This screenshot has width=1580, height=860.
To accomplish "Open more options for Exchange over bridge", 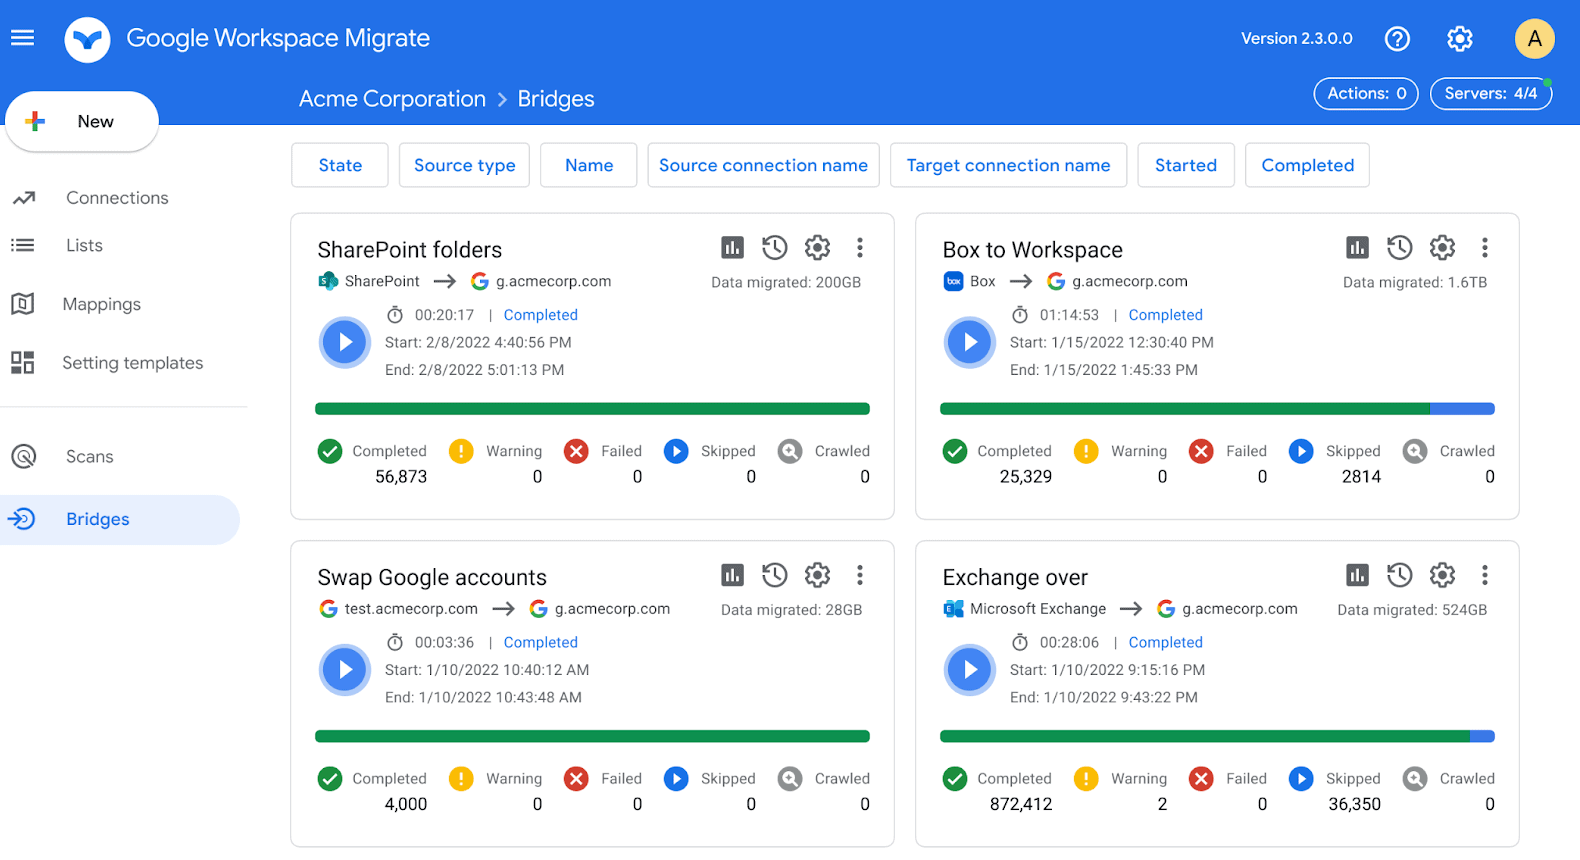I will point(1485,575).
